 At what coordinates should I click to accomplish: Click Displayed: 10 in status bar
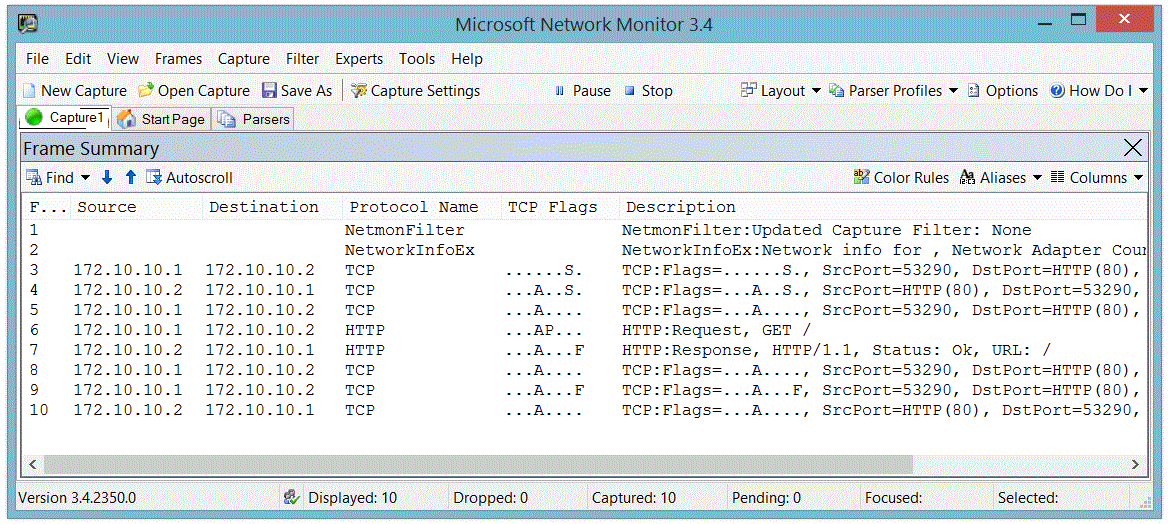352,498
